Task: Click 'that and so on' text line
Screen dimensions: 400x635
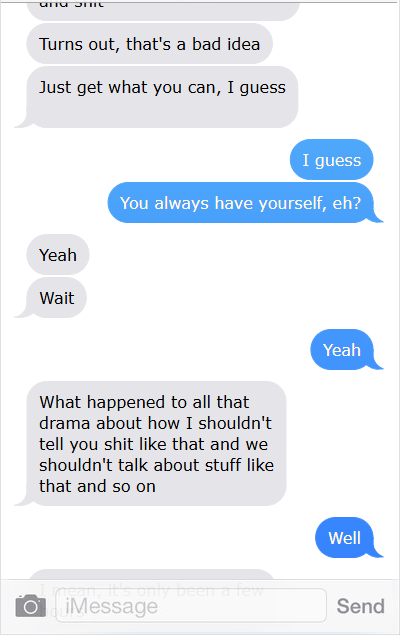Action: pos(97,486)
